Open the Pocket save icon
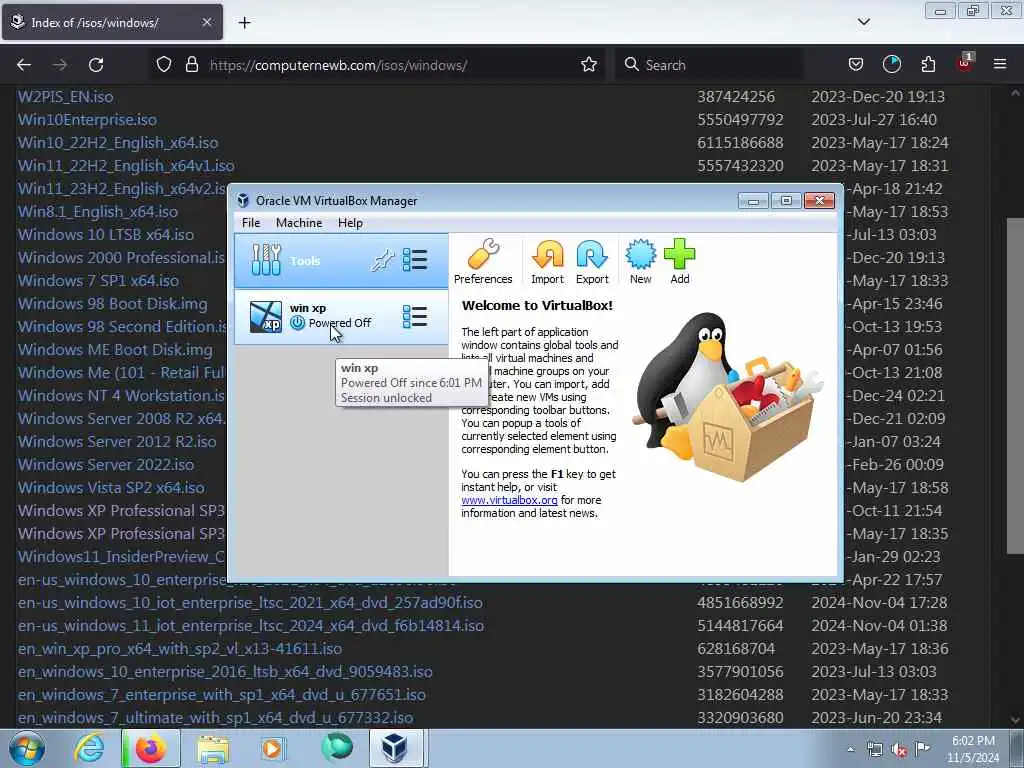 pyautogui.click(x=856, y=65)
